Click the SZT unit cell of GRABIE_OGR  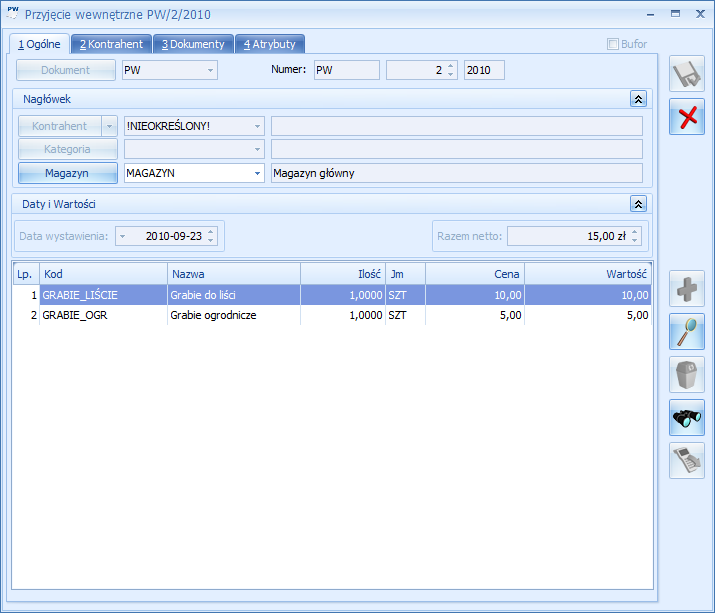pyautogui.click(x=405, y=315)
